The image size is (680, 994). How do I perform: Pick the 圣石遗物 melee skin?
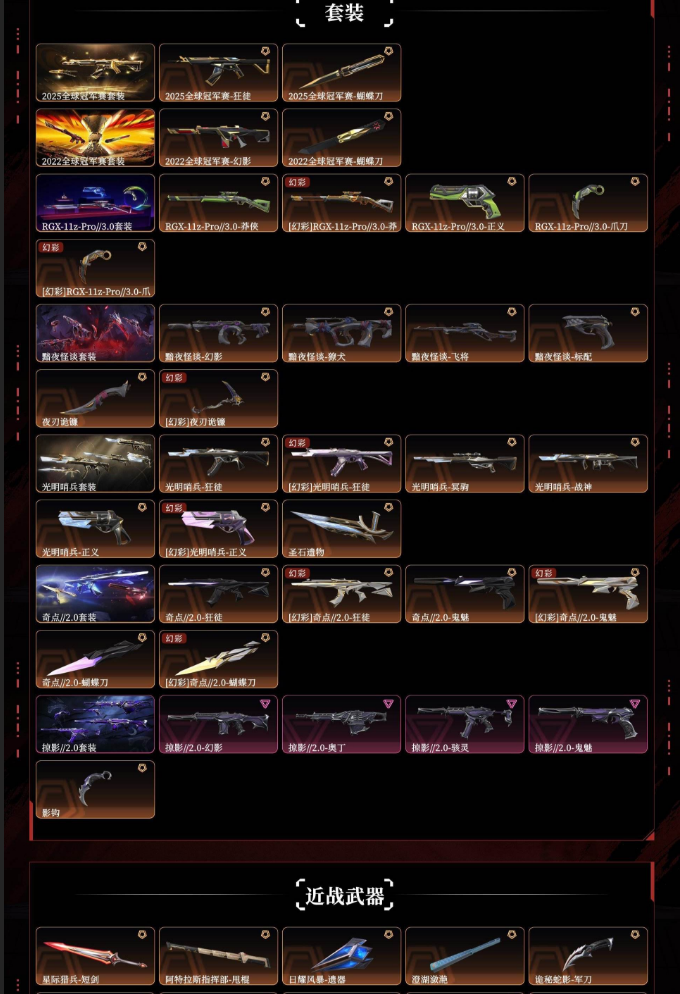tap(342, 529)
